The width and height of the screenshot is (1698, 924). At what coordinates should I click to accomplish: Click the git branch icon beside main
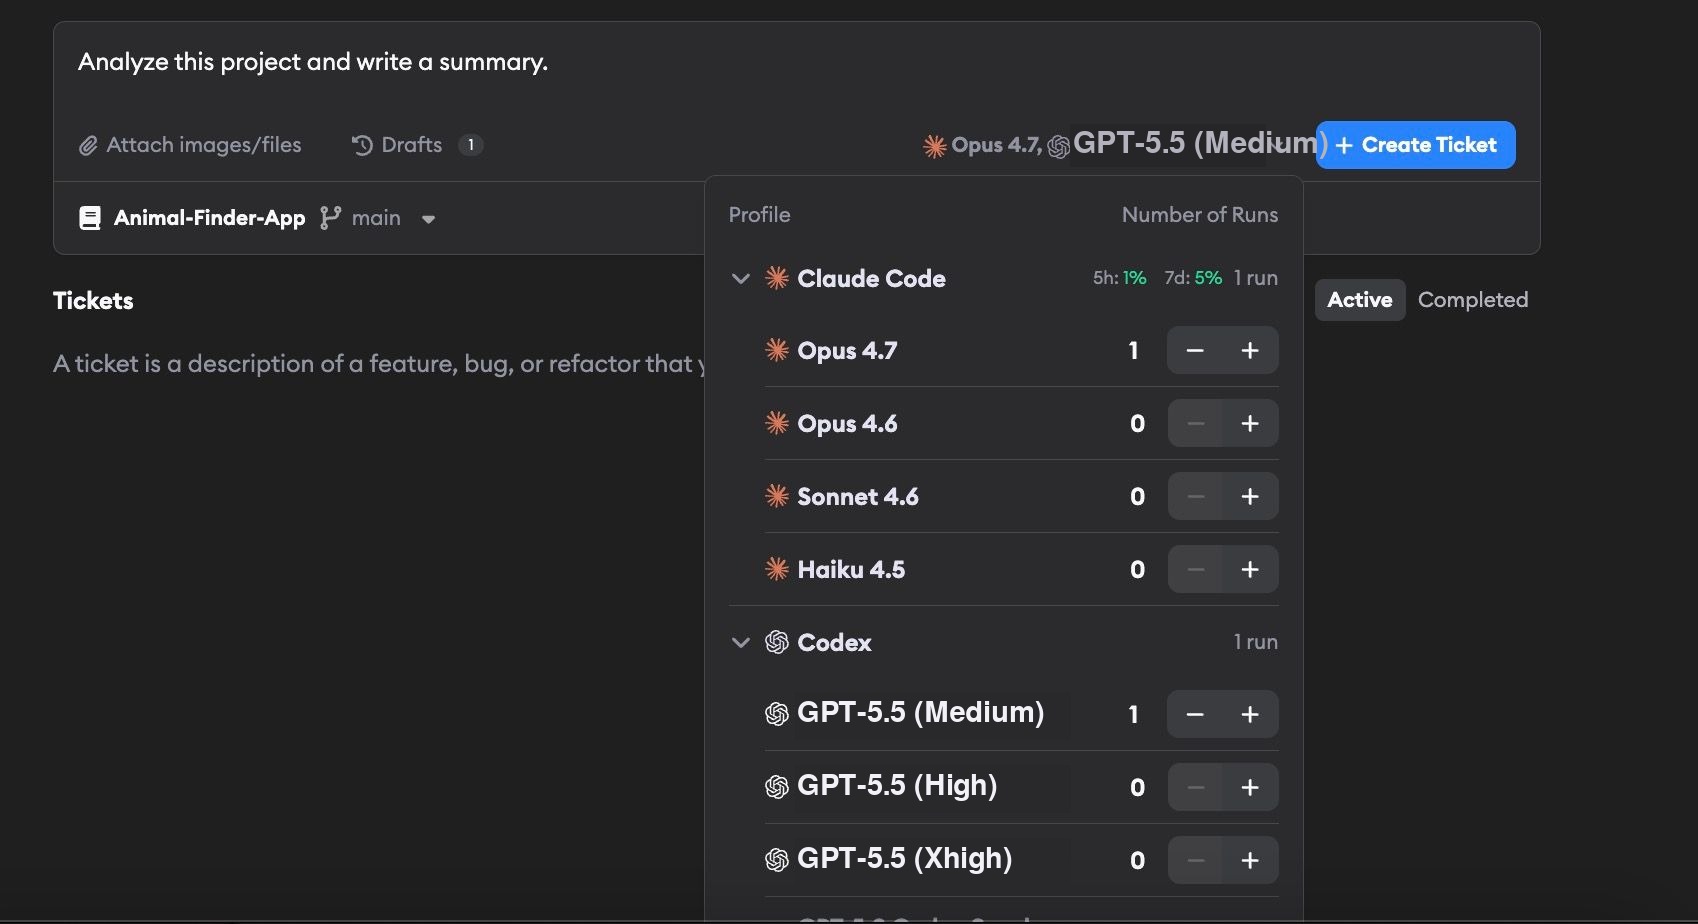330,218
